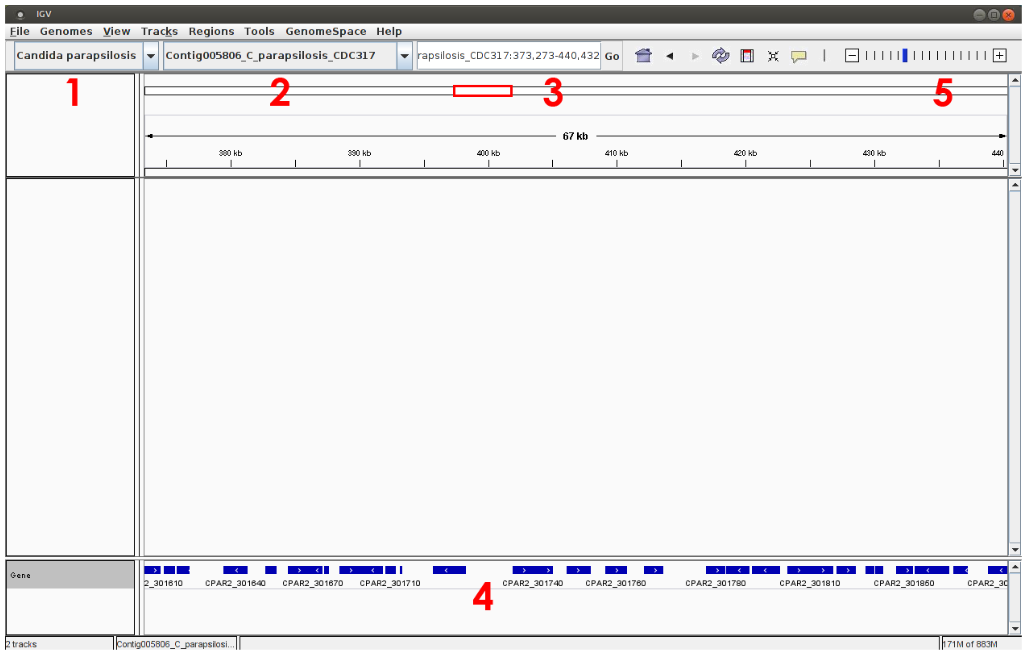Refresh the current view
The image size is (1027, 658).
tap(721, 56)
